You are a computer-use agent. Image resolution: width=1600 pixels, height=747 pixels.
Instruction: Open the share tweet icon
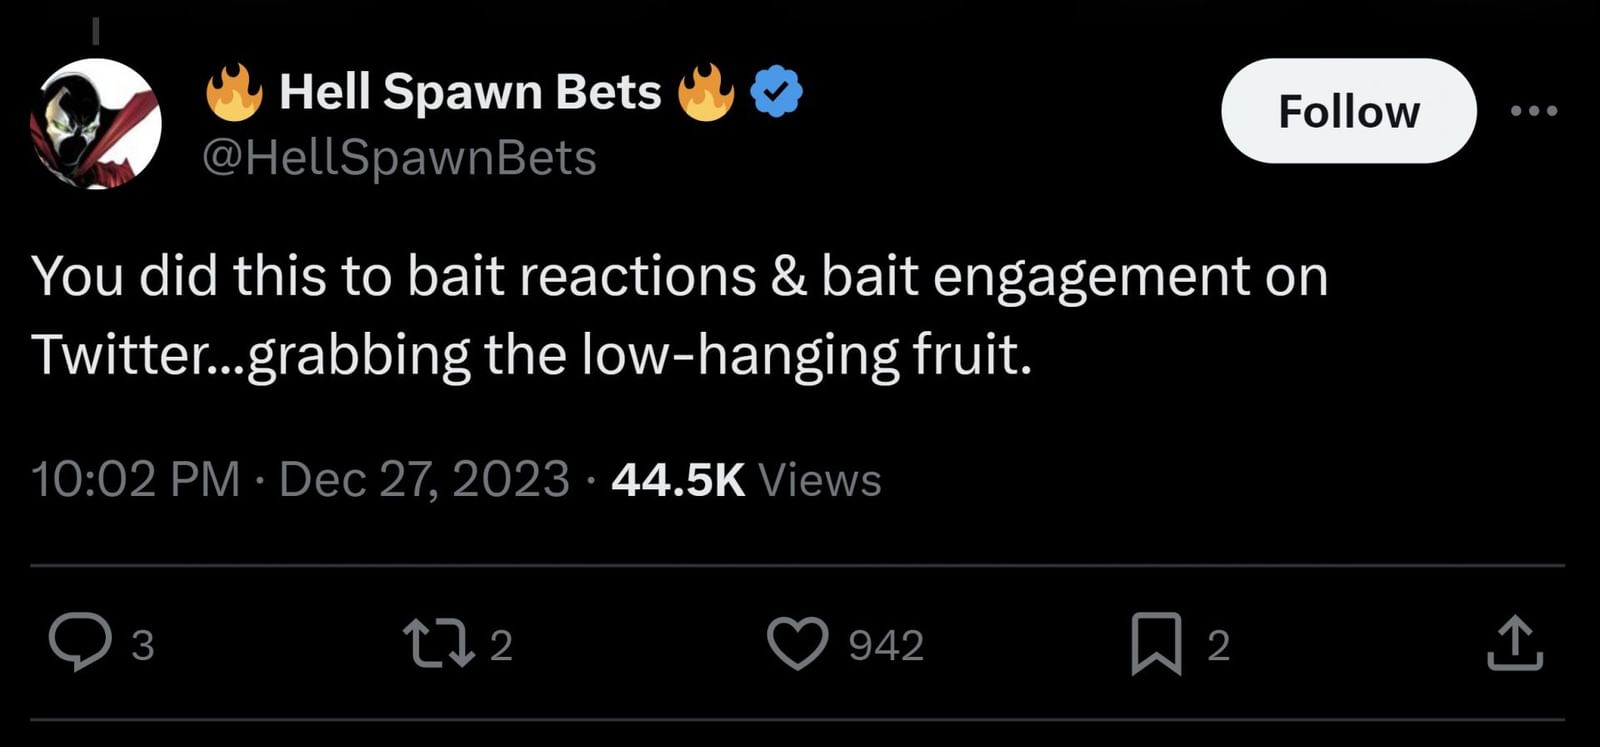pos(1515,643)
